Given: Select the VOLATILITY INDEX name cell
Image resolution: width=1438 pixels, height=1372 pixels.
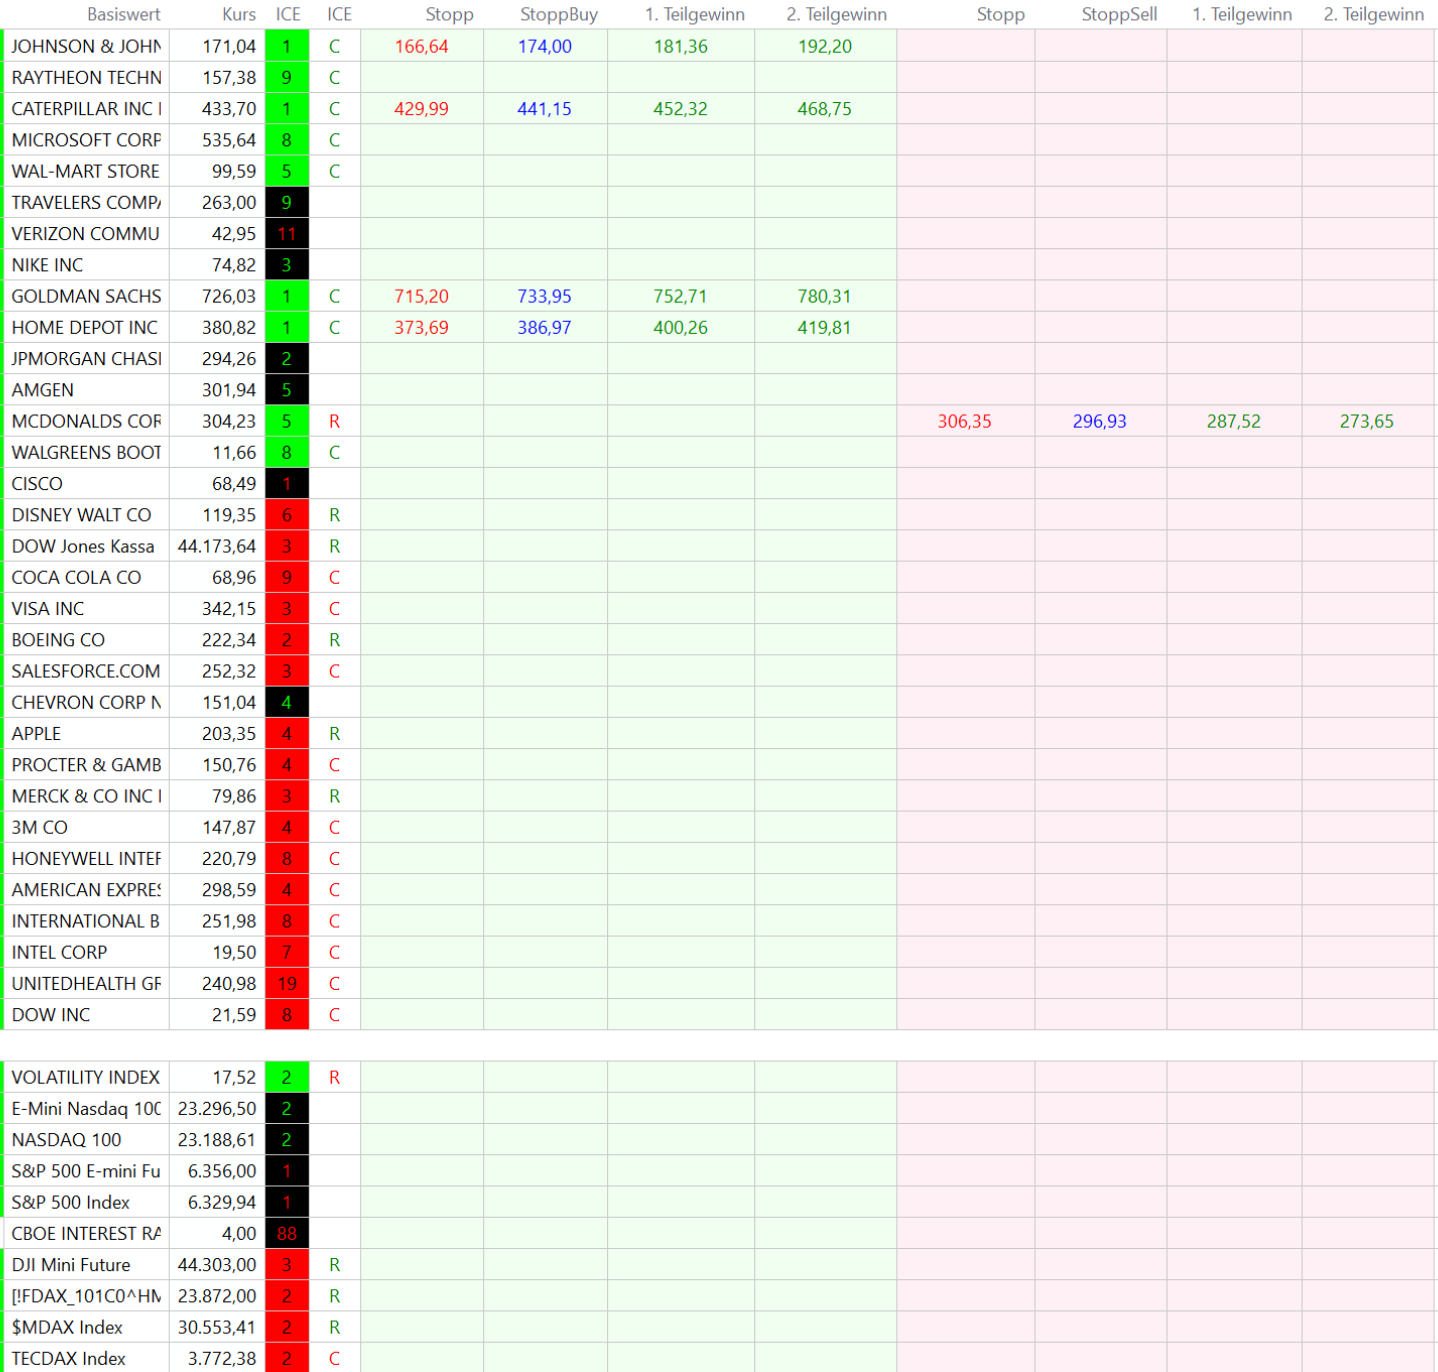Looking at the screenshot, I should 86,1077.
